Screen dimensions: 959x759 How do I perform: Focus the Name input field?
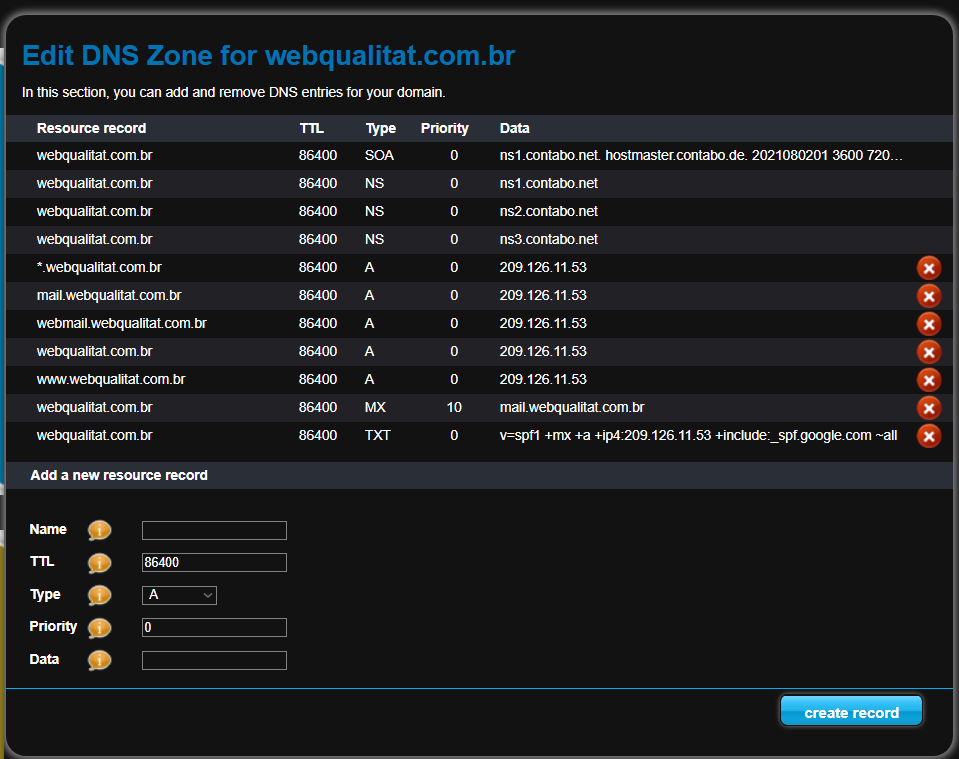click(x=214, y=530)
